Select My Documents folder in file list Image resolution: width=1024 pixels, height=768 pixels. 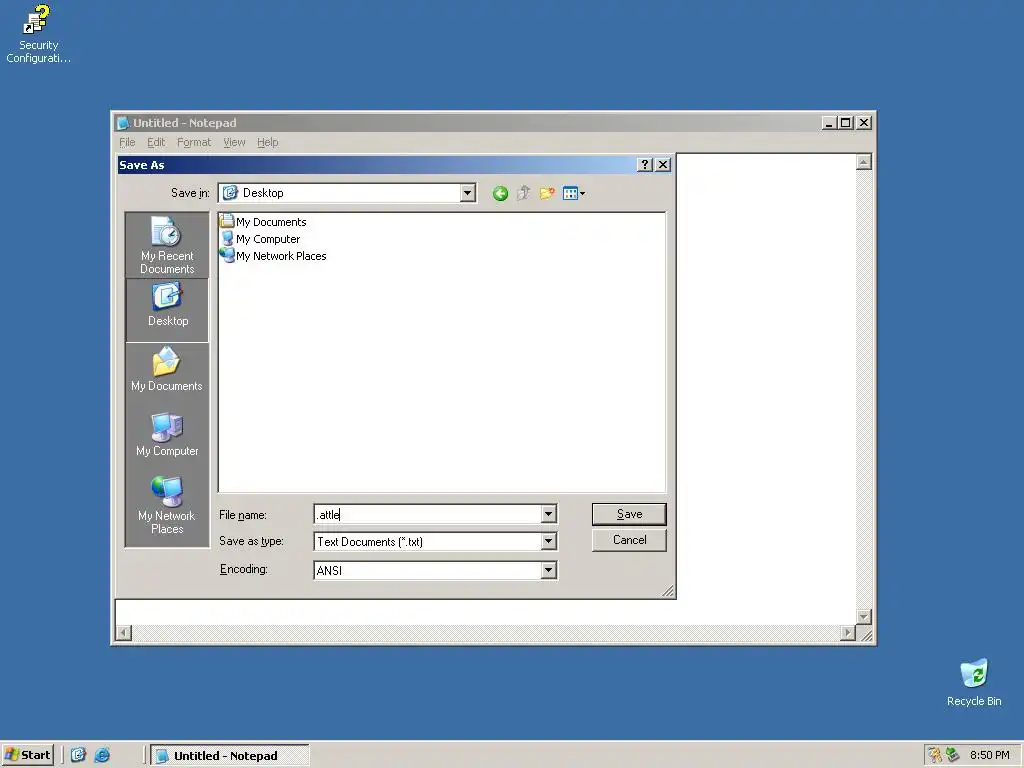264,222
